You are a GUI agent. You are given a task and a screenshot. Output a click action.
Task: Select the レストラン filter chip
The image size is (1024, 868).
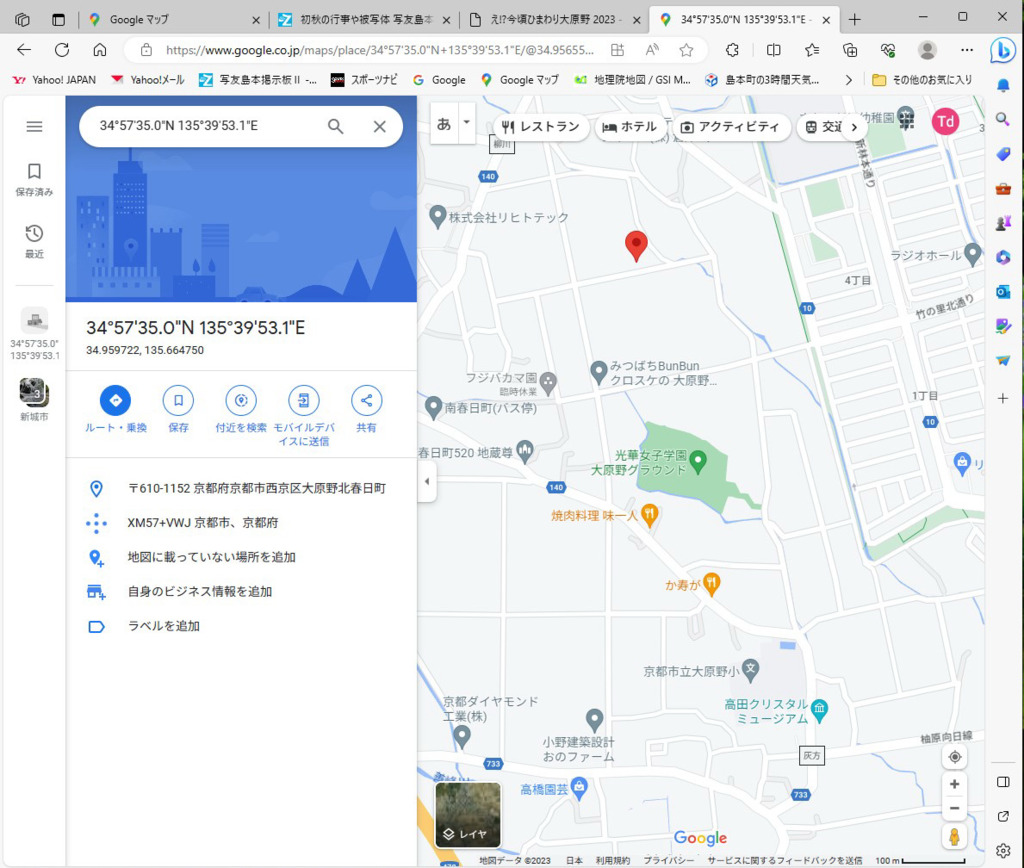(541, 127)
